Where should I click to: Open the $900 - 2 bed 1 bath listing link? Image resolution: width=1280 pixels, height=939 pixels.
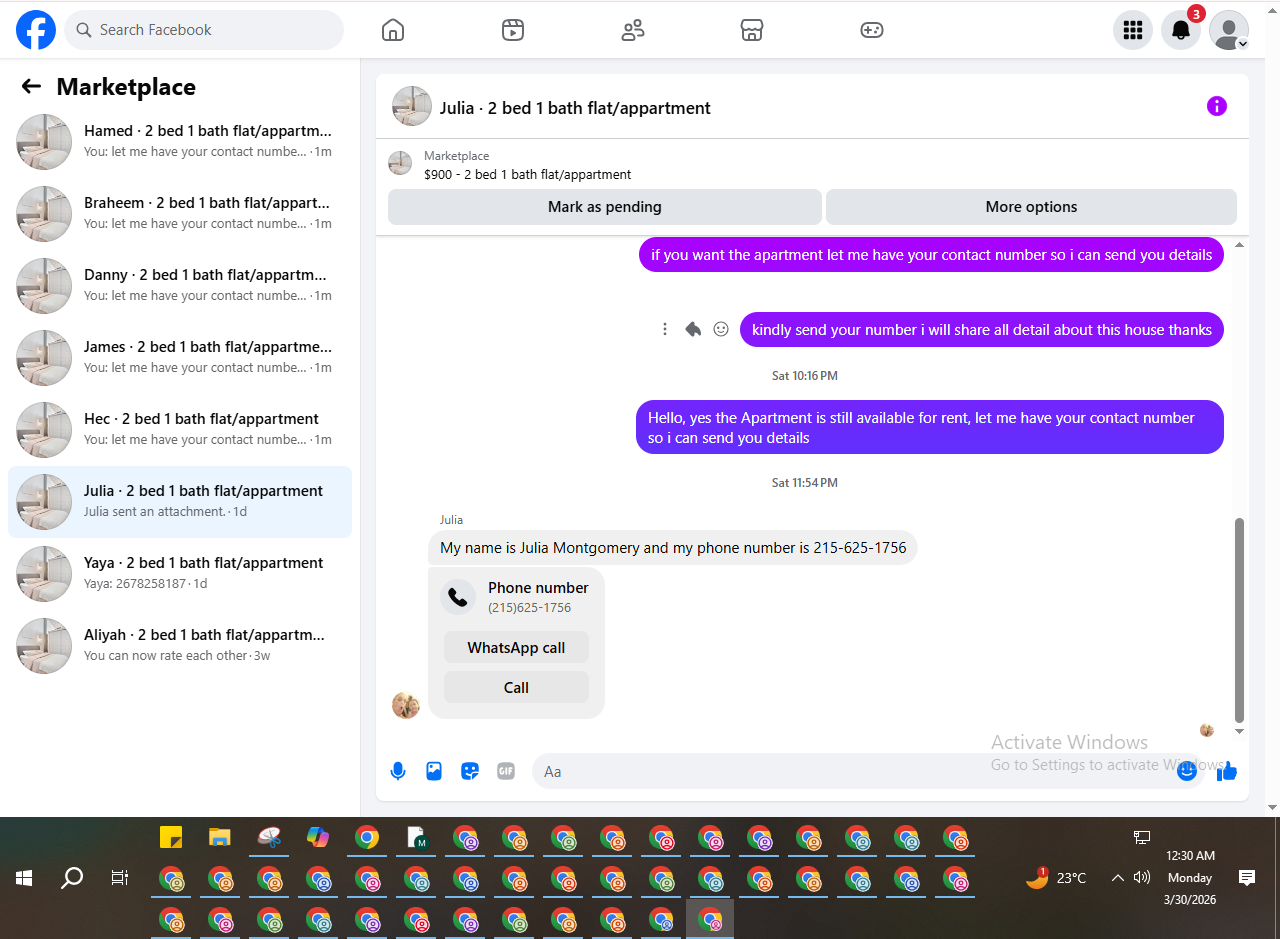tap(527, 174)
